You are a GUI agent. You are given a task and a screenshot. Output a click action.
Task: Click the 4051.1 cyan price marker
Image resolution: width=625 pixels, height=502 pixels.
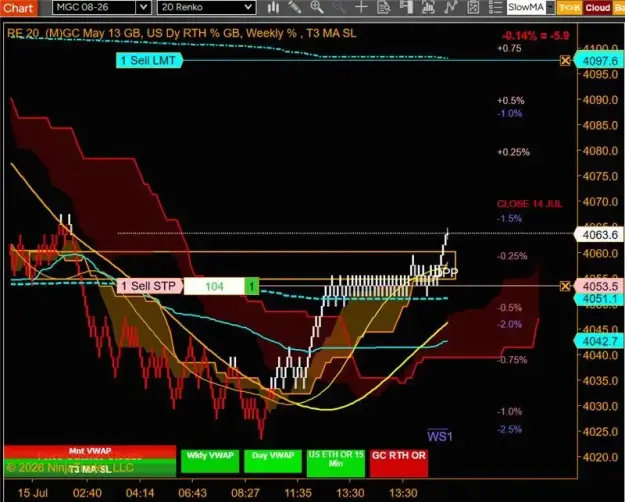tap(598, 299)
